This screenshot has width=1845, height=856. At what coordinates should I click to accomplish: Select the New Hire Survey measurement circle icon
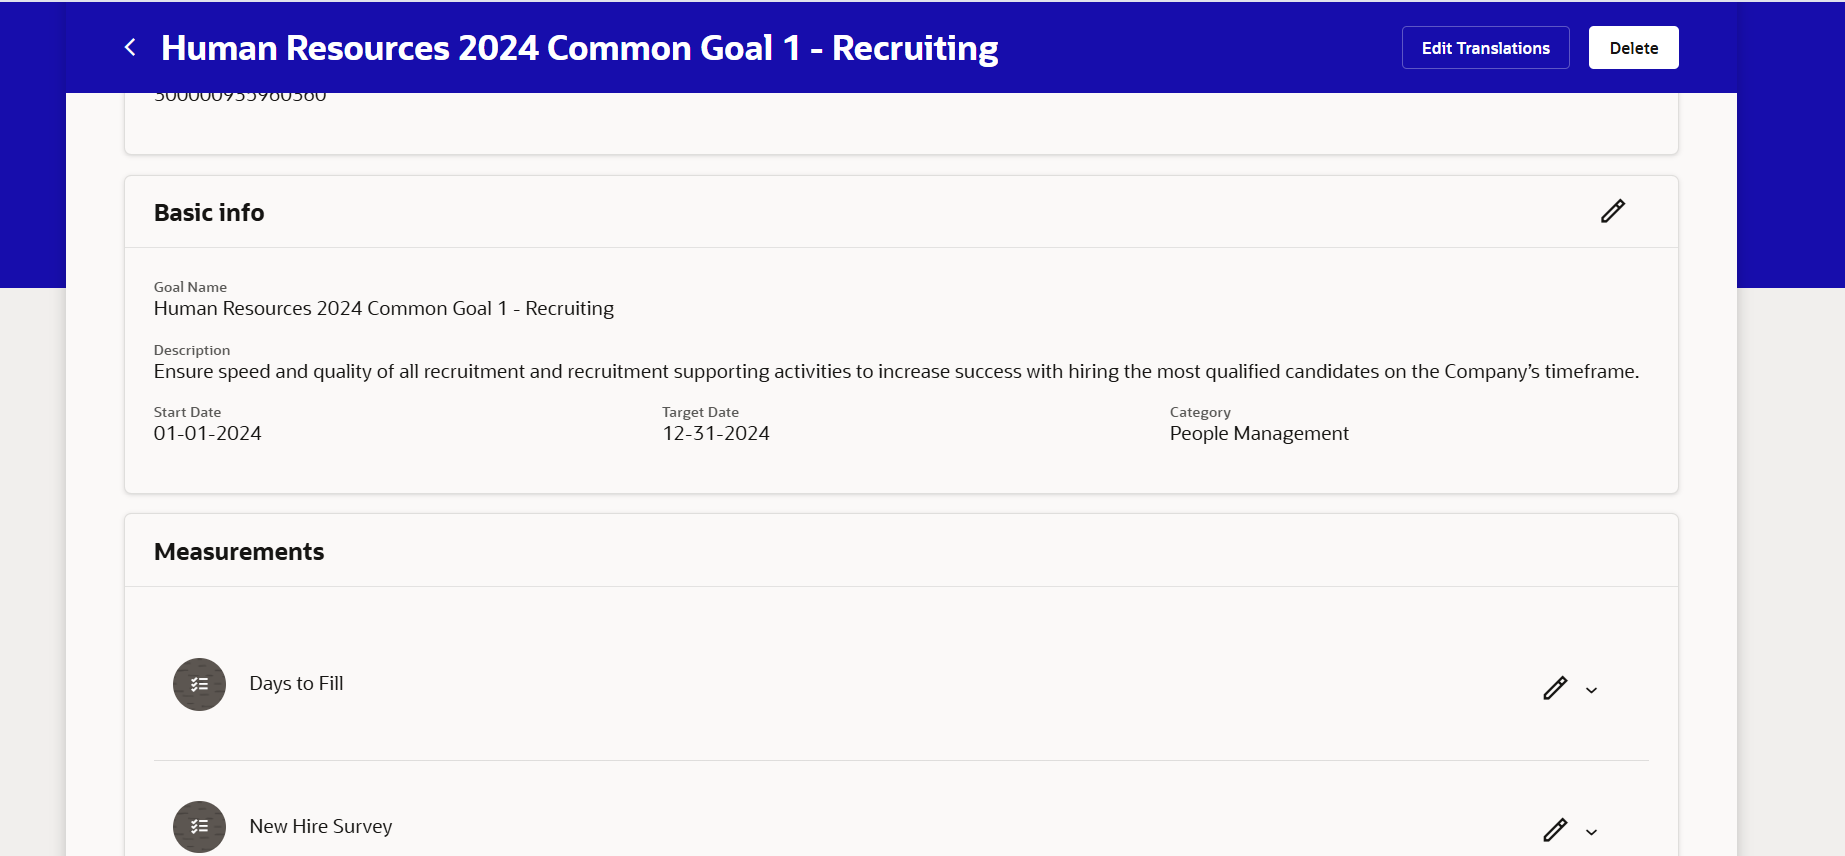coord(199,827)
